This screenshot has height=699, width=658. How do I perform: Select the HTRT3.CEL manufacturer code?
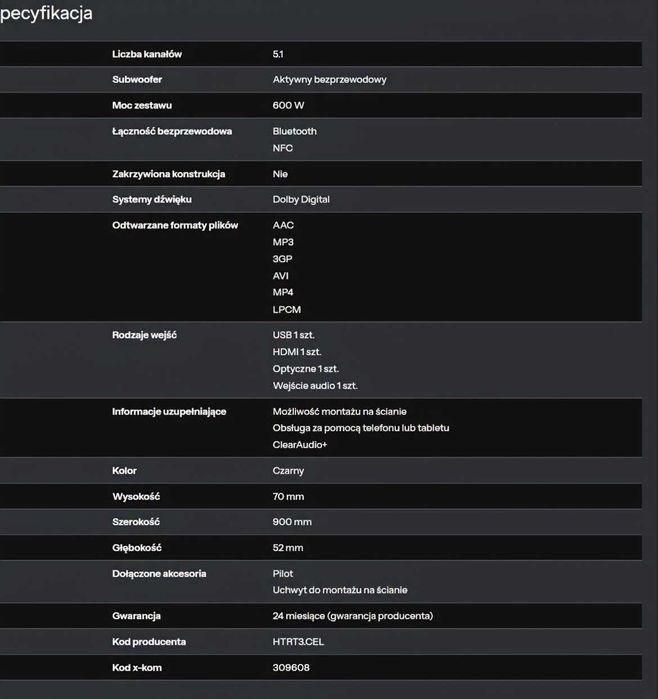tap(298, 642)
